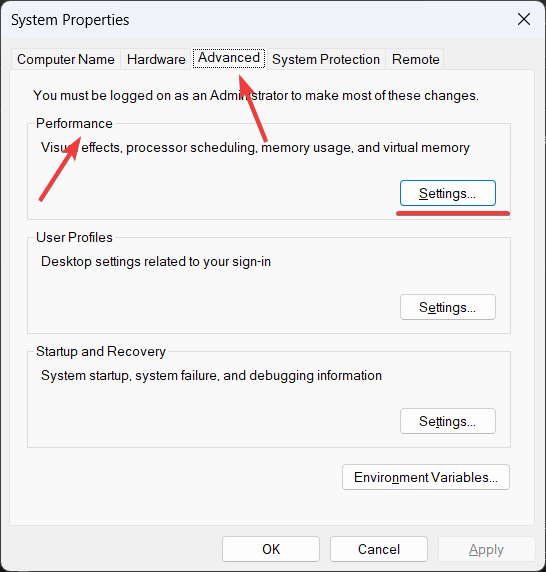
Task: Click the Administrator login notice text
Action: (x=256, y=96)
